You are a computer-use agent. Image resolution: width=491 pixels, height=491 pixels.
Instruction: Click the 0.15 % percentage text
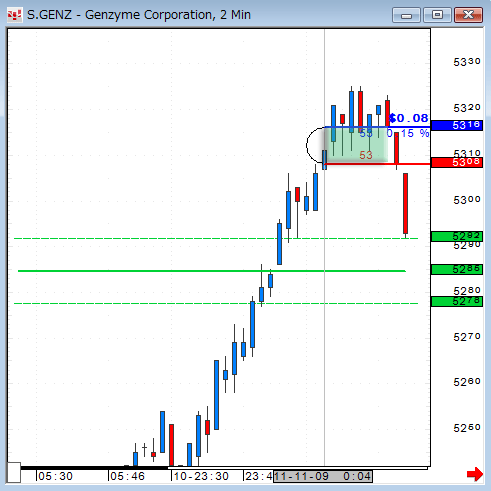coord(408,133)
